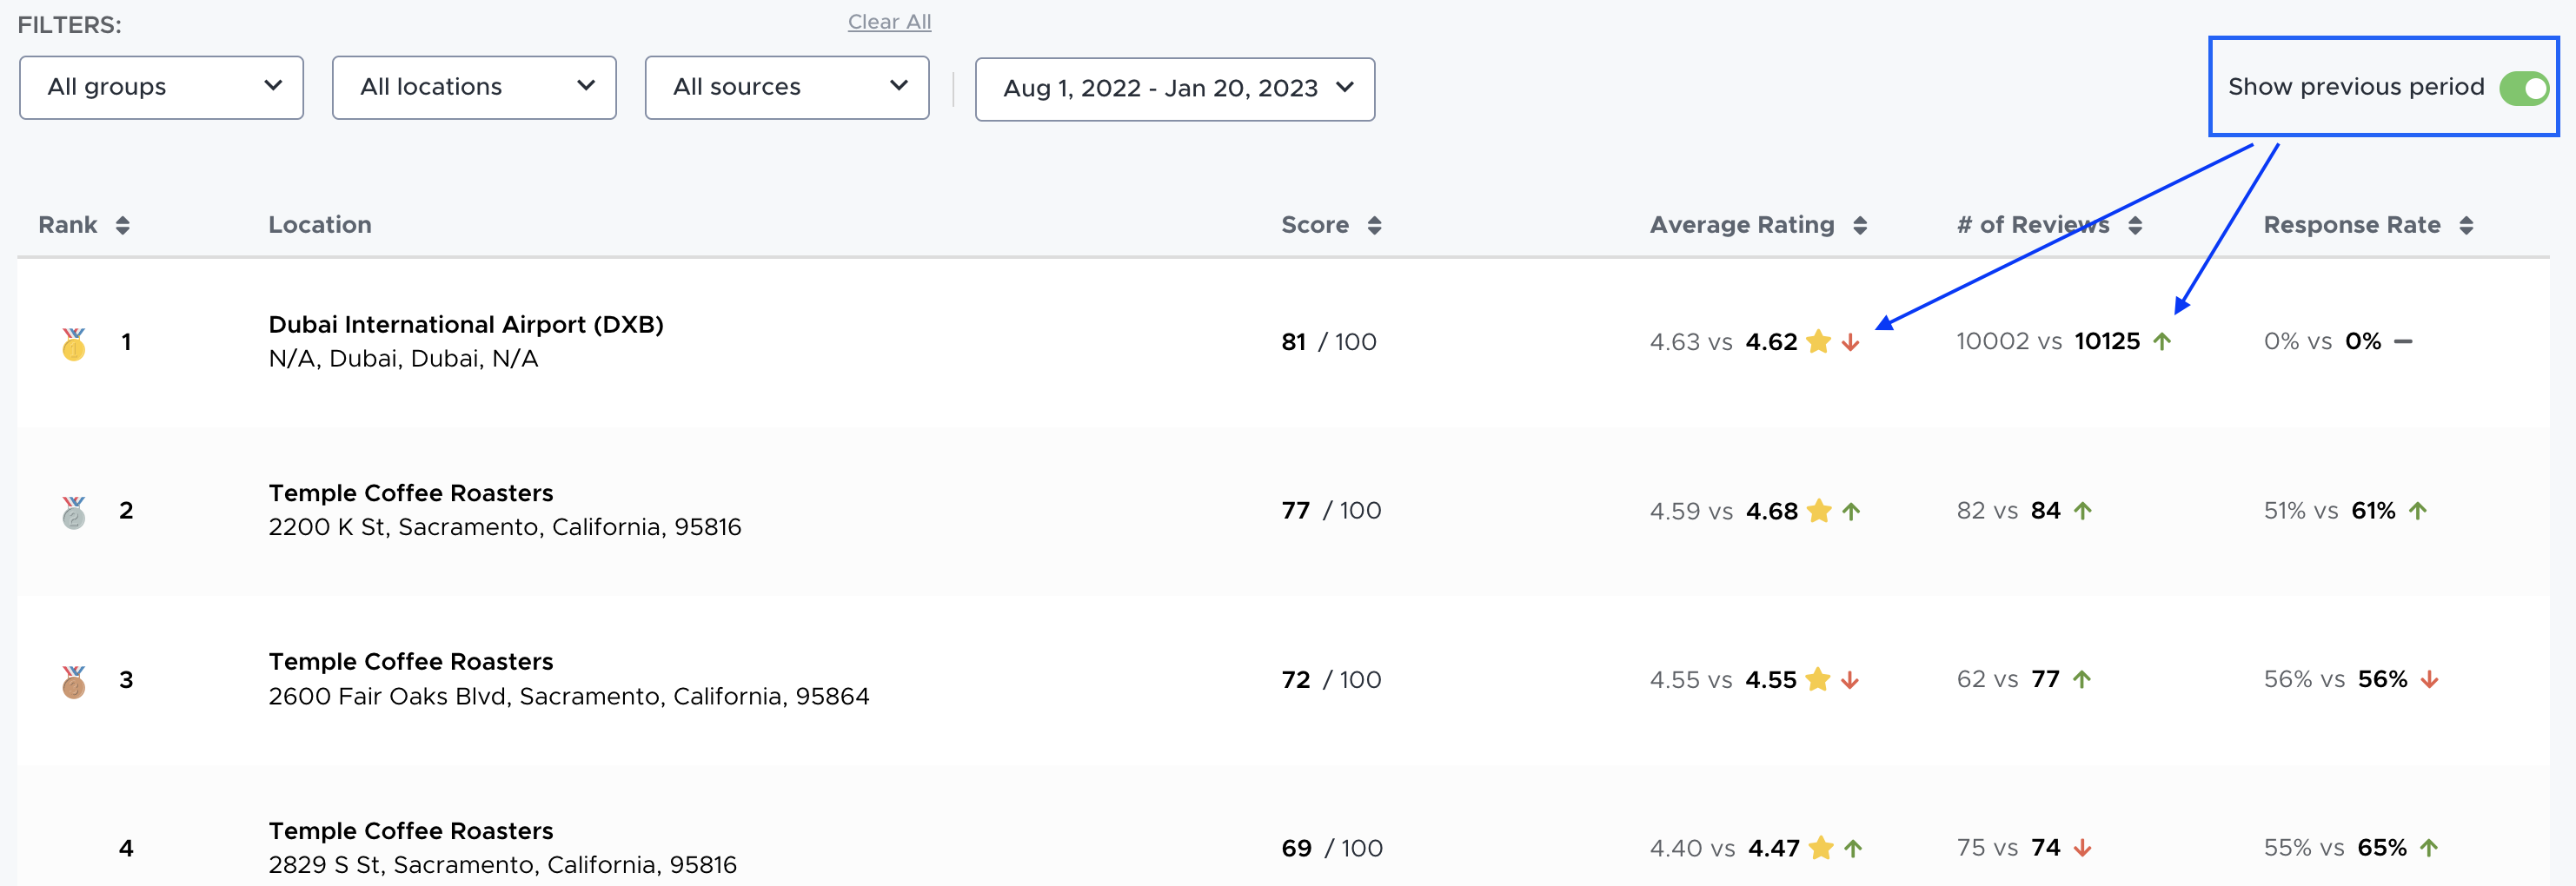Click the red down arrow beside rating 4.62
The width and height of the screenshot is (2576, 886).
1850,342
